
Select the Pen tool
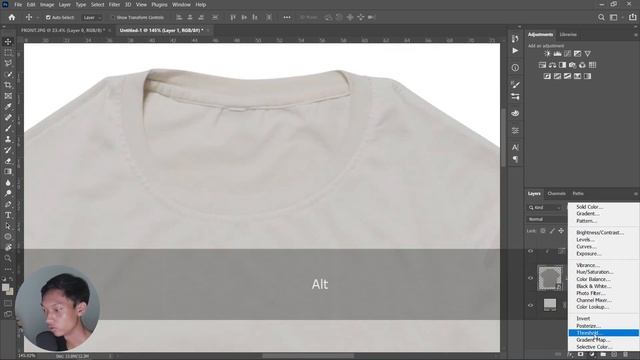(x=8, y=204)
